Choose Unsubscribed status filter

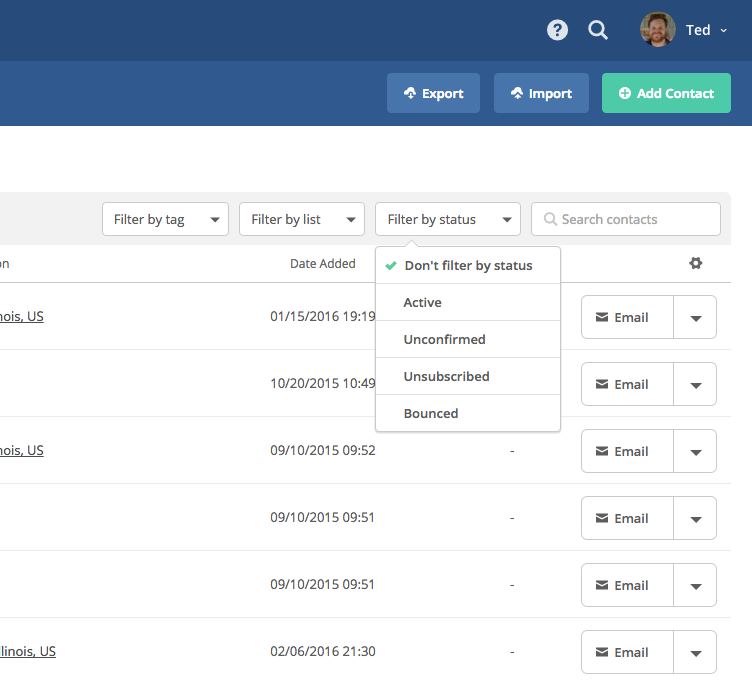(x=446, y=376)
